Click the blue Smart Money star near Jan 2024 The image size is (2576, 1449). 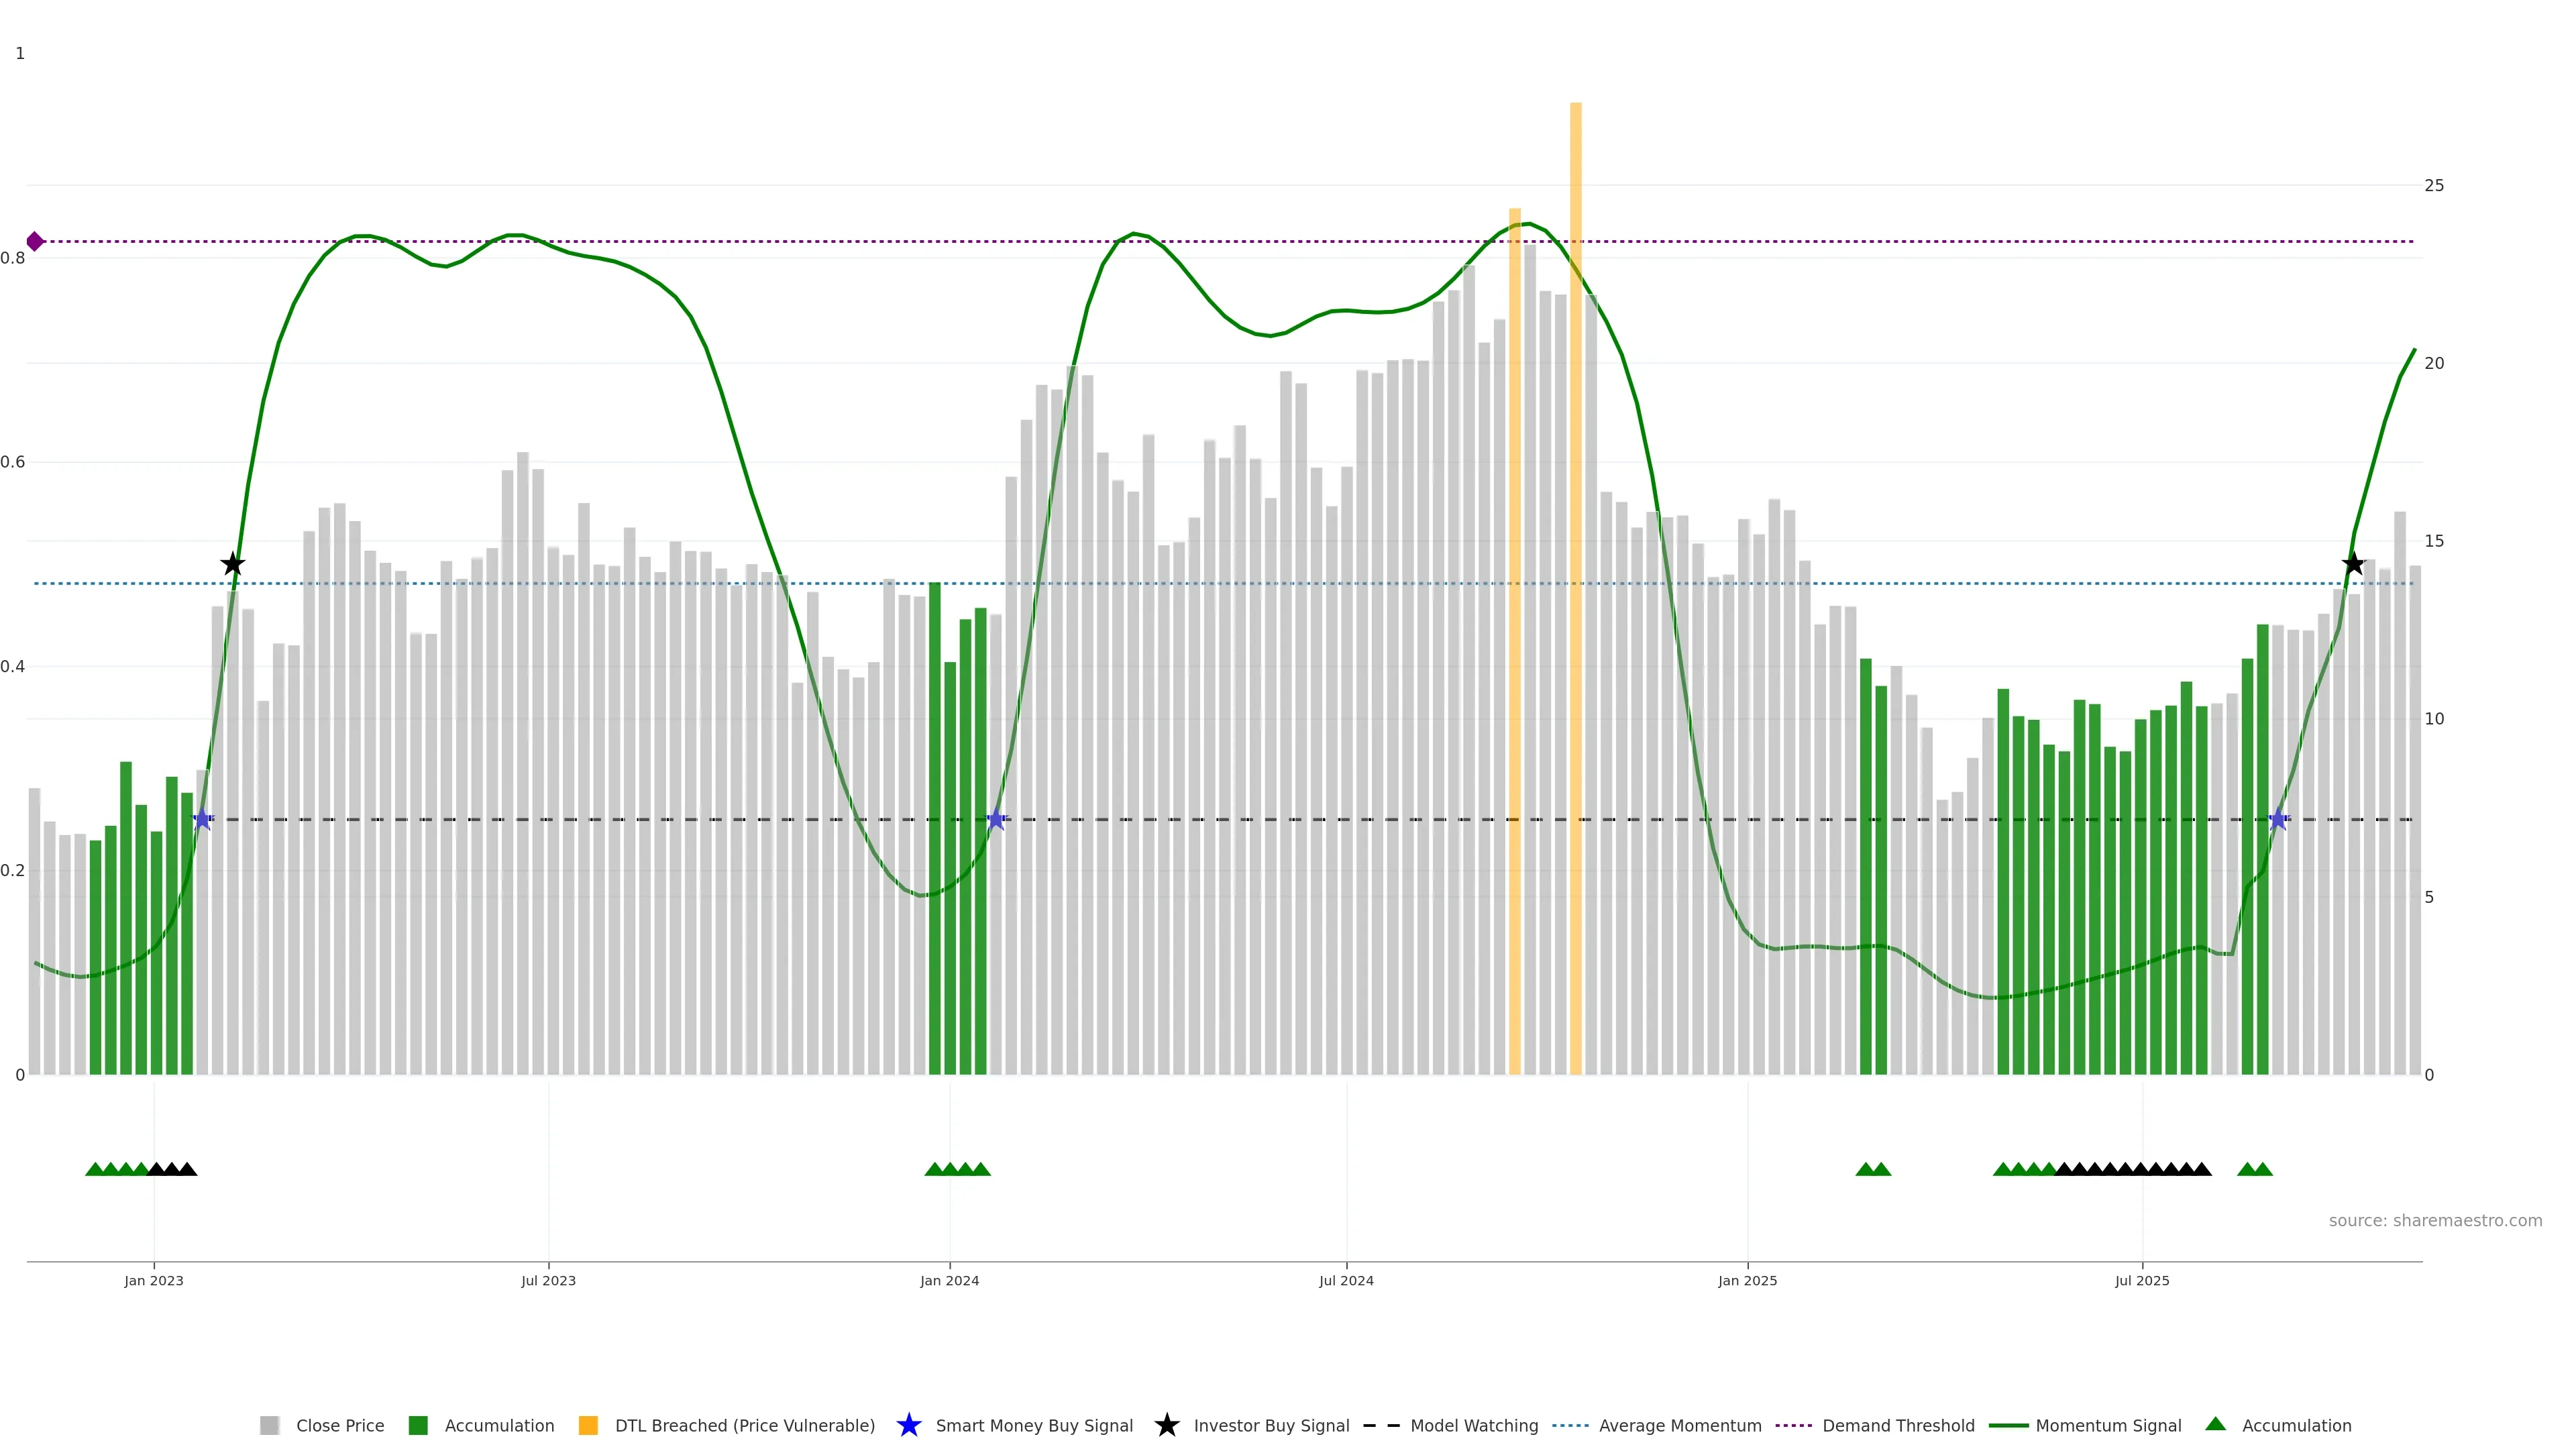point(996,820)
